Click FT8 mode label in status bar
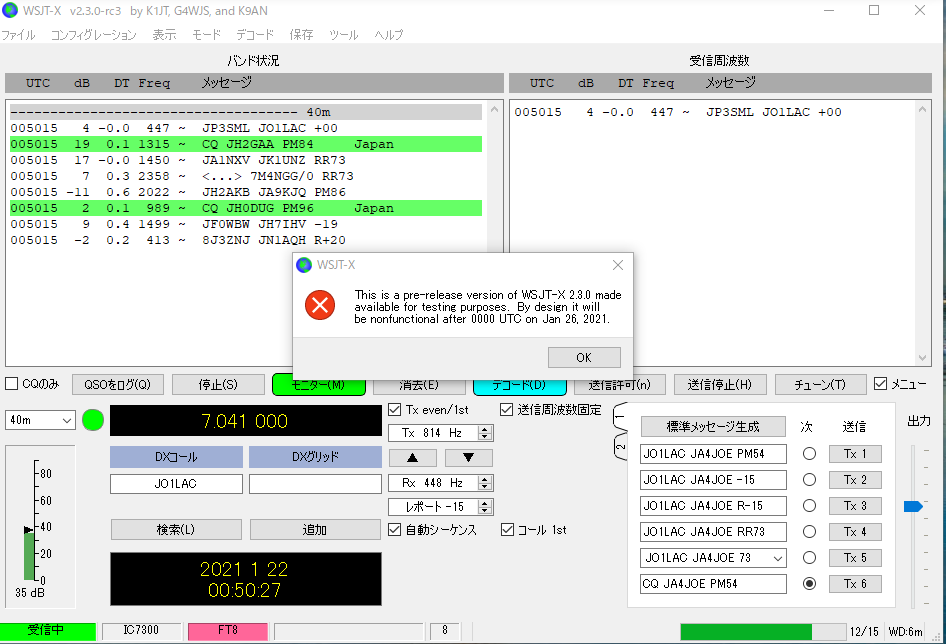This screenshot has width=946, height=644. 227,631
